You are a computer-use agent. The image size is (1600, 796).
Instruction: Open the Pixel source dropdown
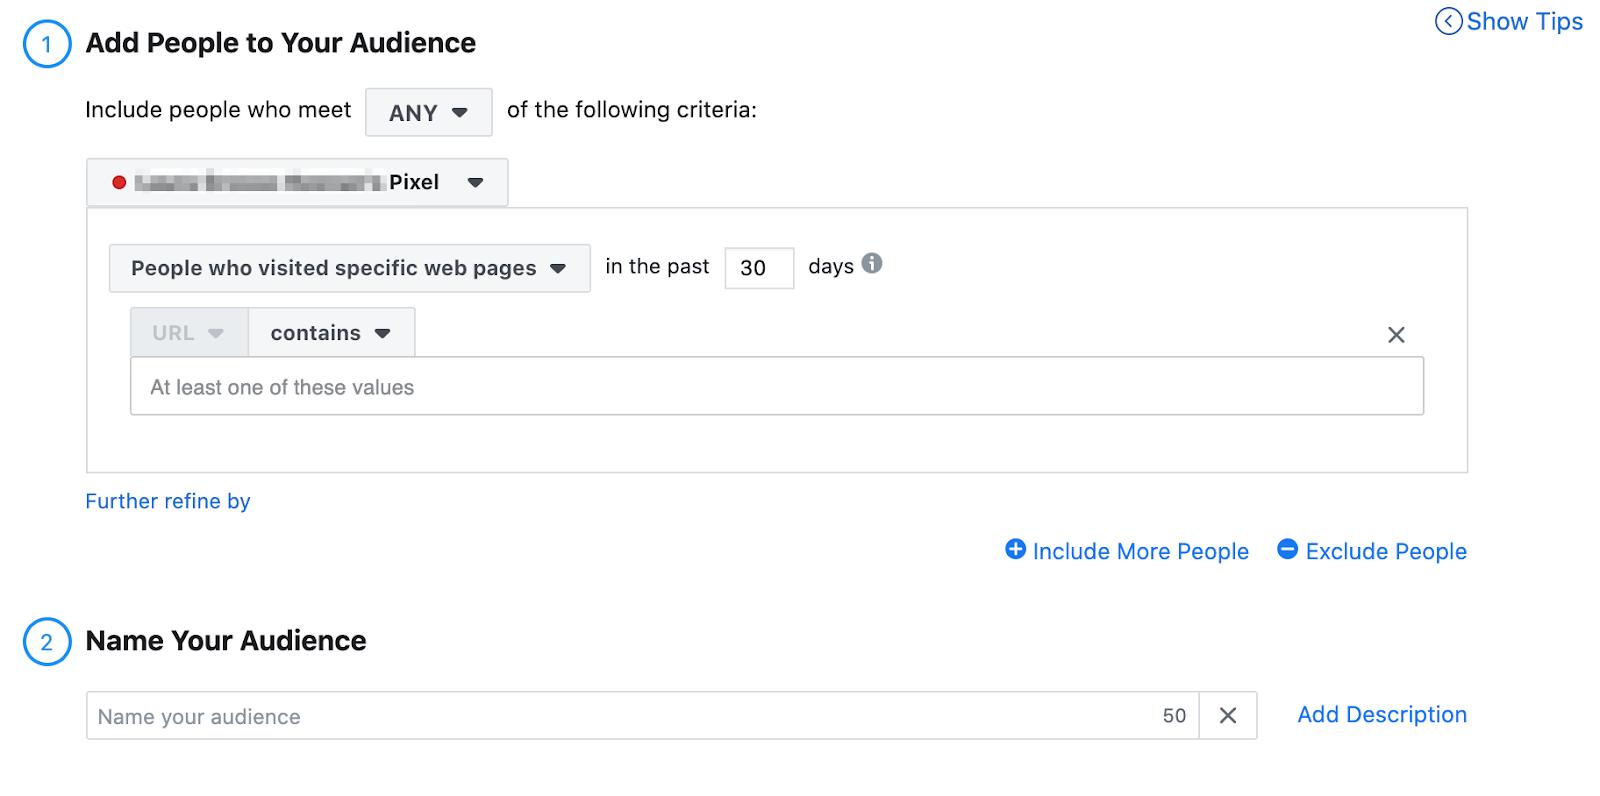(297, 182)
